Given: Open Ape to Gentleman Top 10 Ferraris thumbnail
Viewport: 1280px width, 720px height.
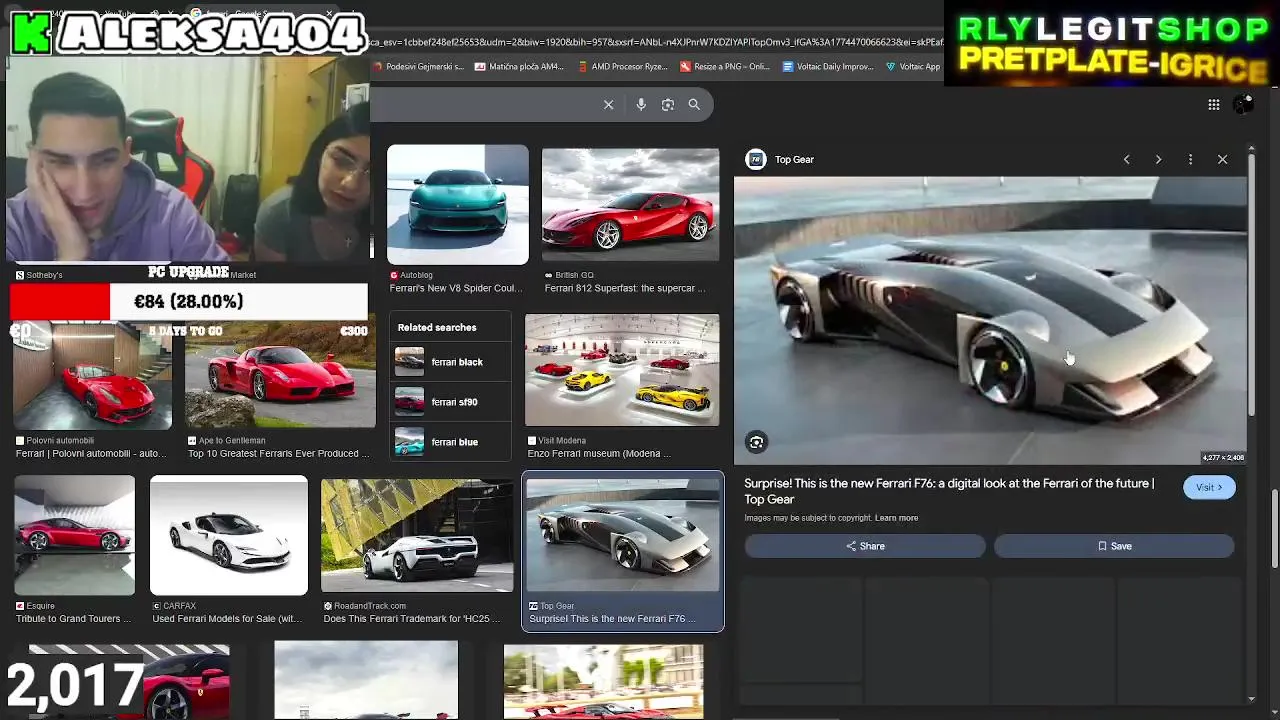Looking at the screenshot, I should (x=280, y=375).
